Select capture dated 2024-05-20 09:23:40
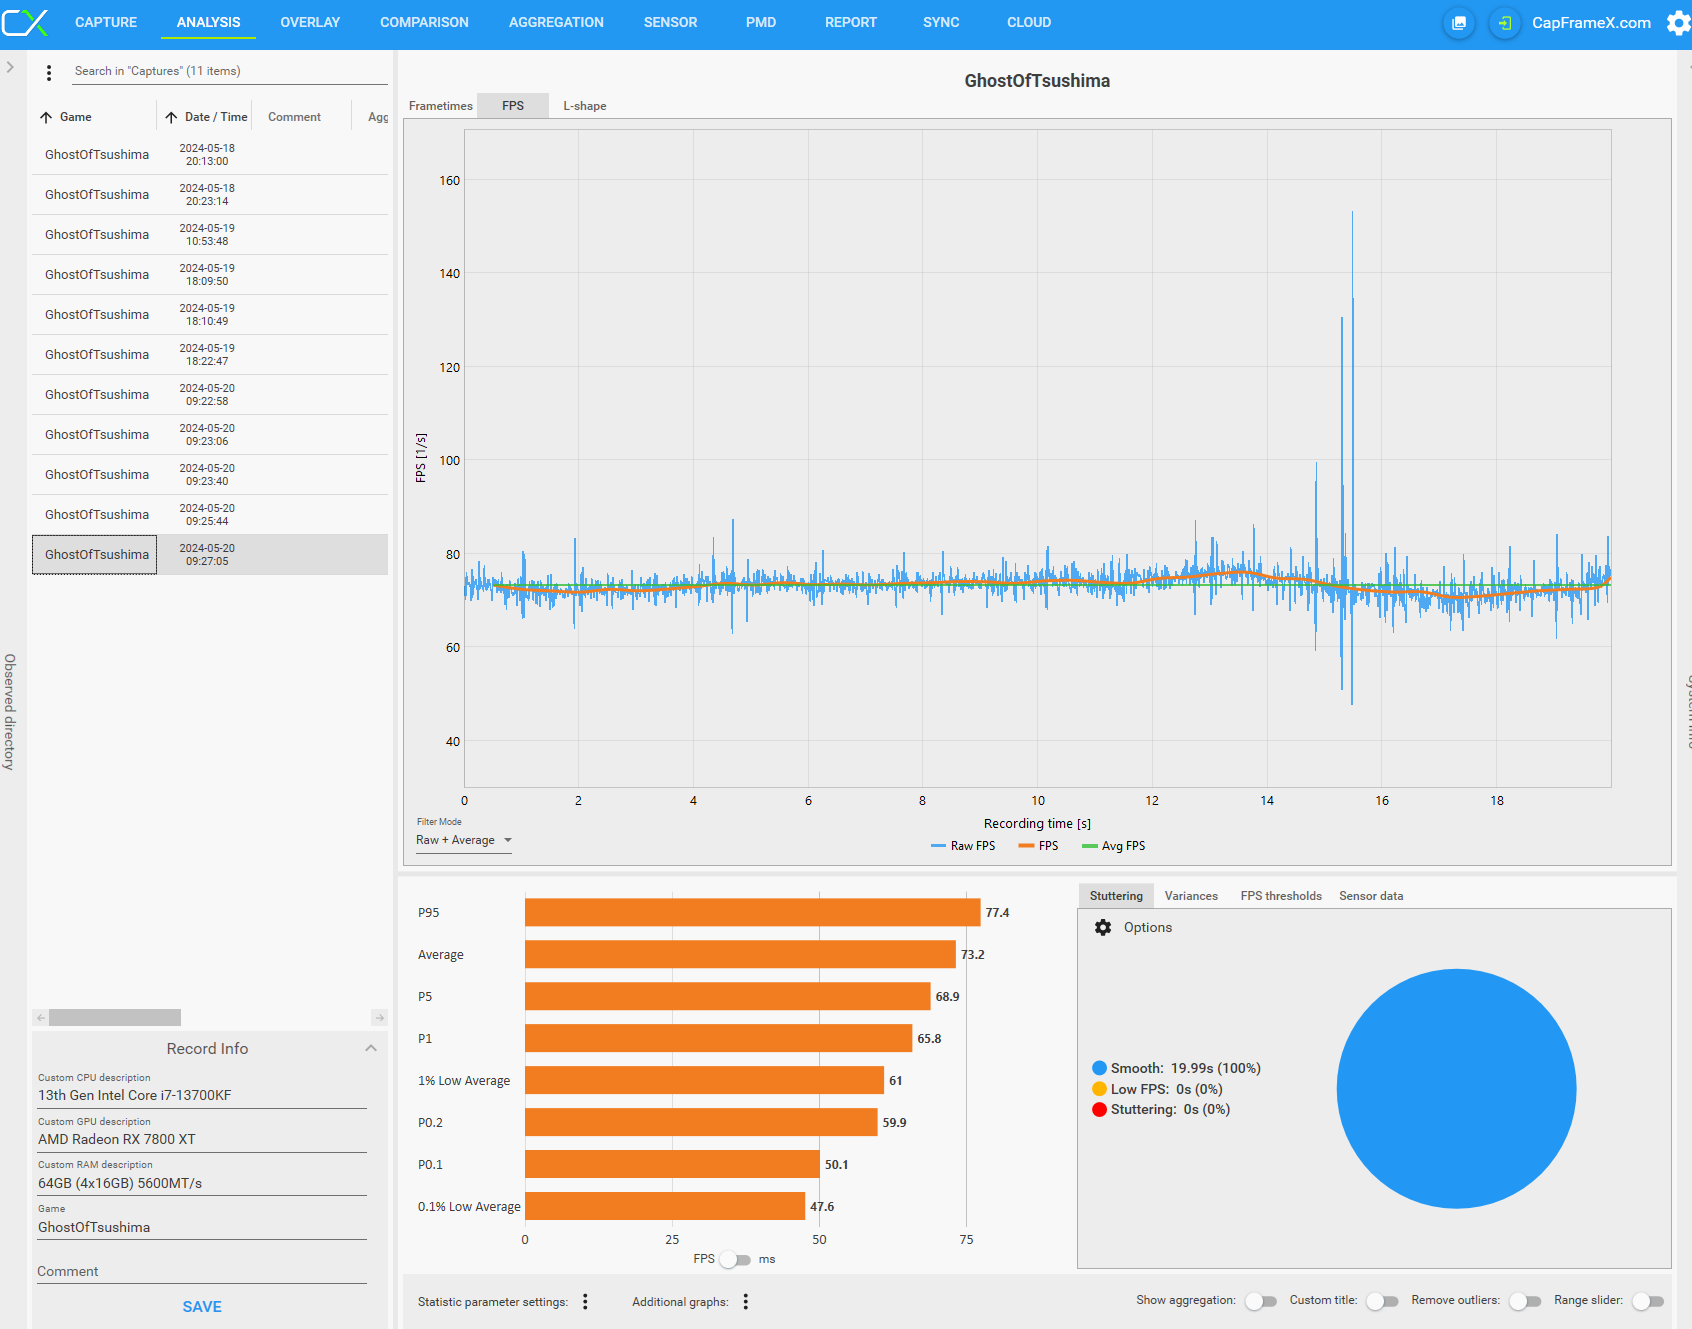1692x1329 pixels. 210,475
